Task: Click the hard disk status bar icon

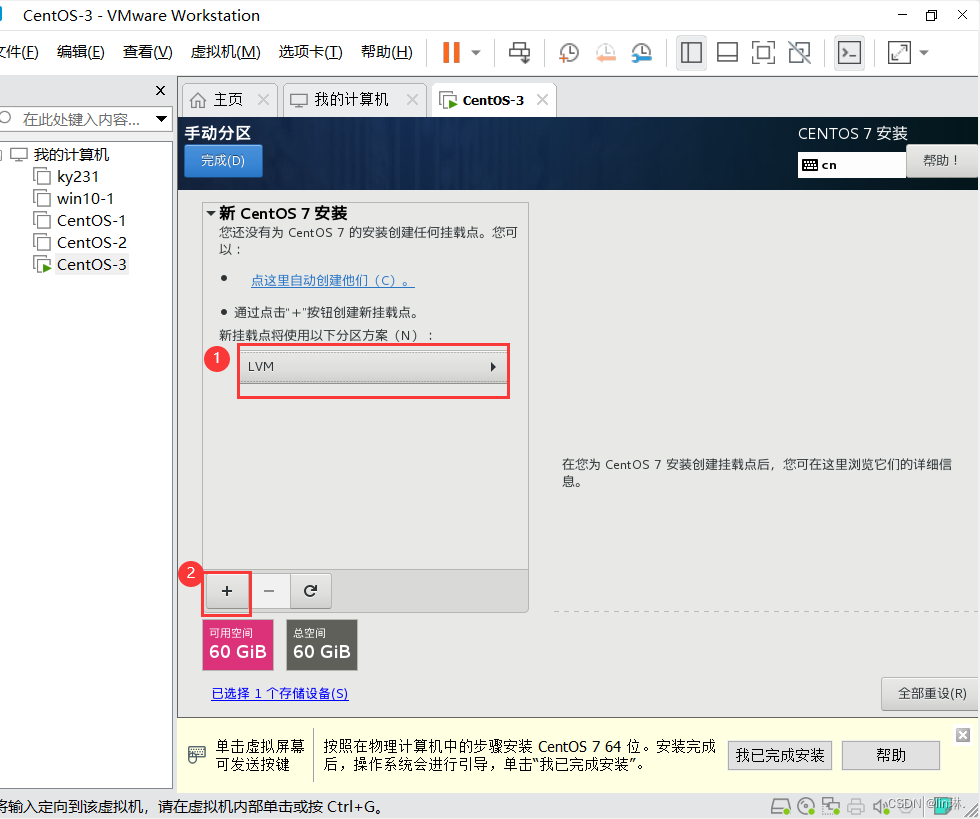Action: (x=780, y=806)
